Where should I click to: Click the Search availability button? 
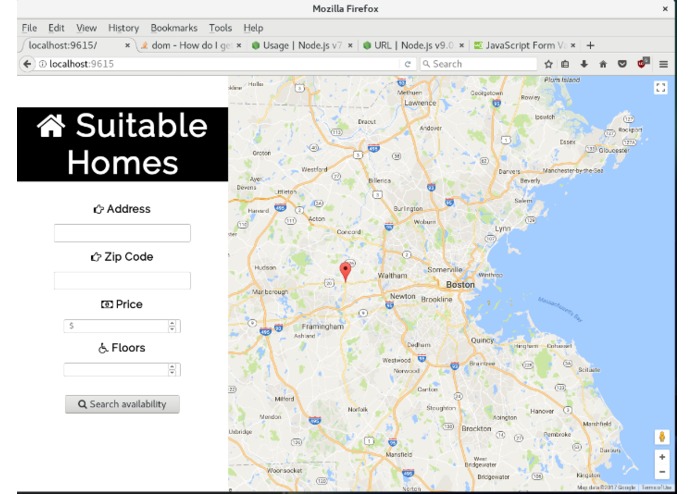coord(122,404)
